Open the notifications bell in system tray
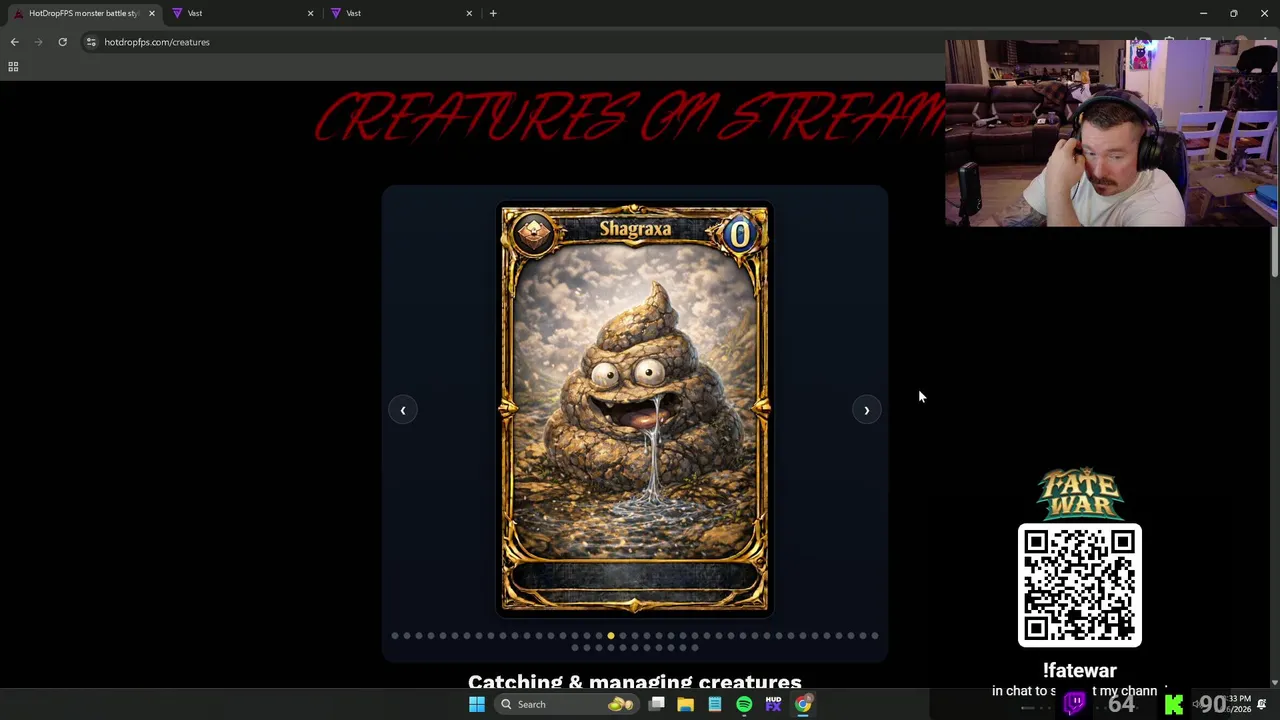Screen dimensions: 1280x720 1262,704
